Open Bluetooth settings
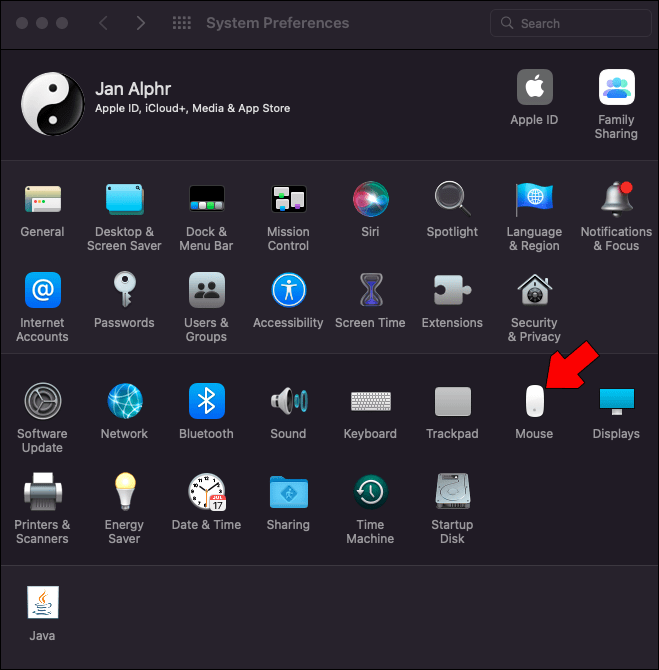659x670 pixels. point(206,401)
